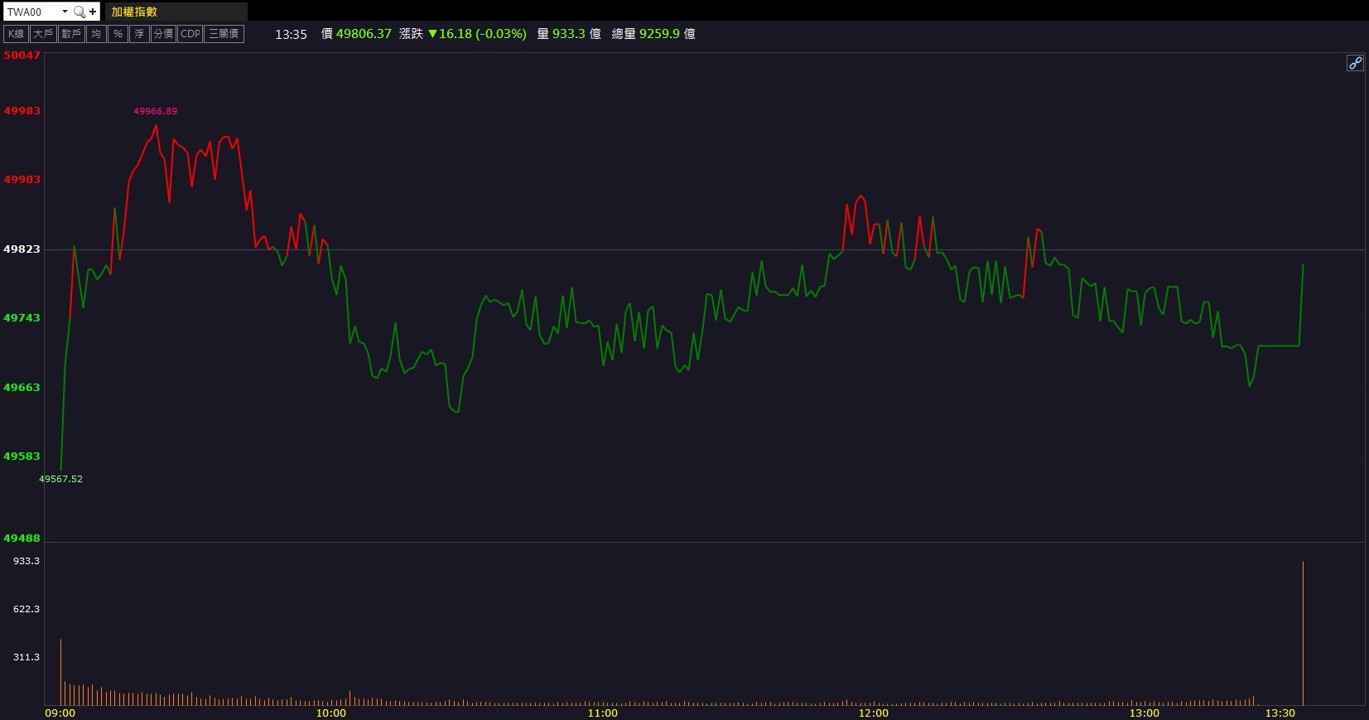Click the 49903 price axis label
This screenshot has height=720, width=1369.
[22, 180]
